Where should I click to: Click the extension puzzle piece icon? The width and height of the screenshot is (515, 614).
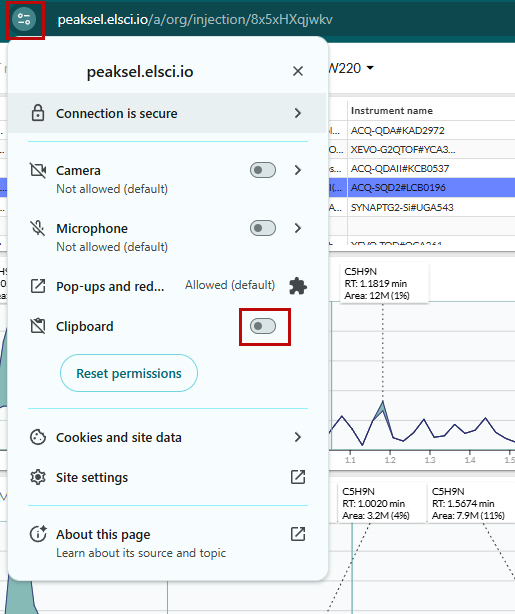(x=298, y=286)
